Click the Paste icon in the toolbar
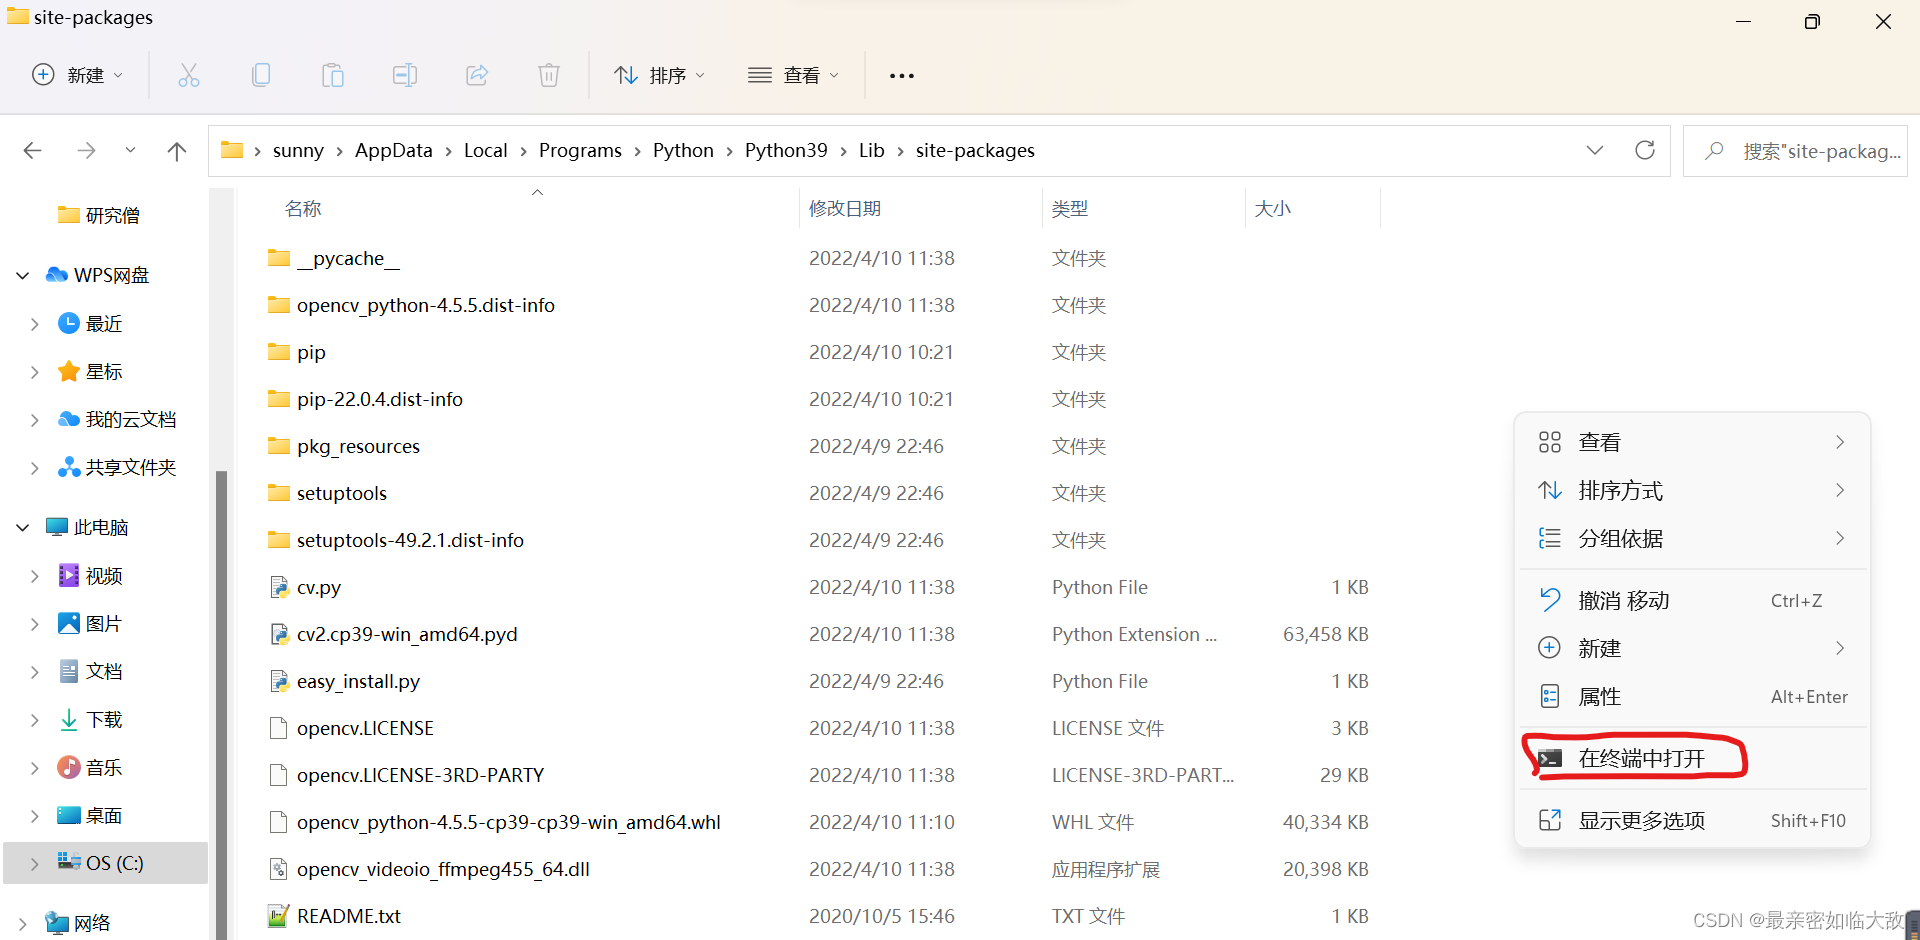Screen dimensions: 1920x940 (333, 75)
